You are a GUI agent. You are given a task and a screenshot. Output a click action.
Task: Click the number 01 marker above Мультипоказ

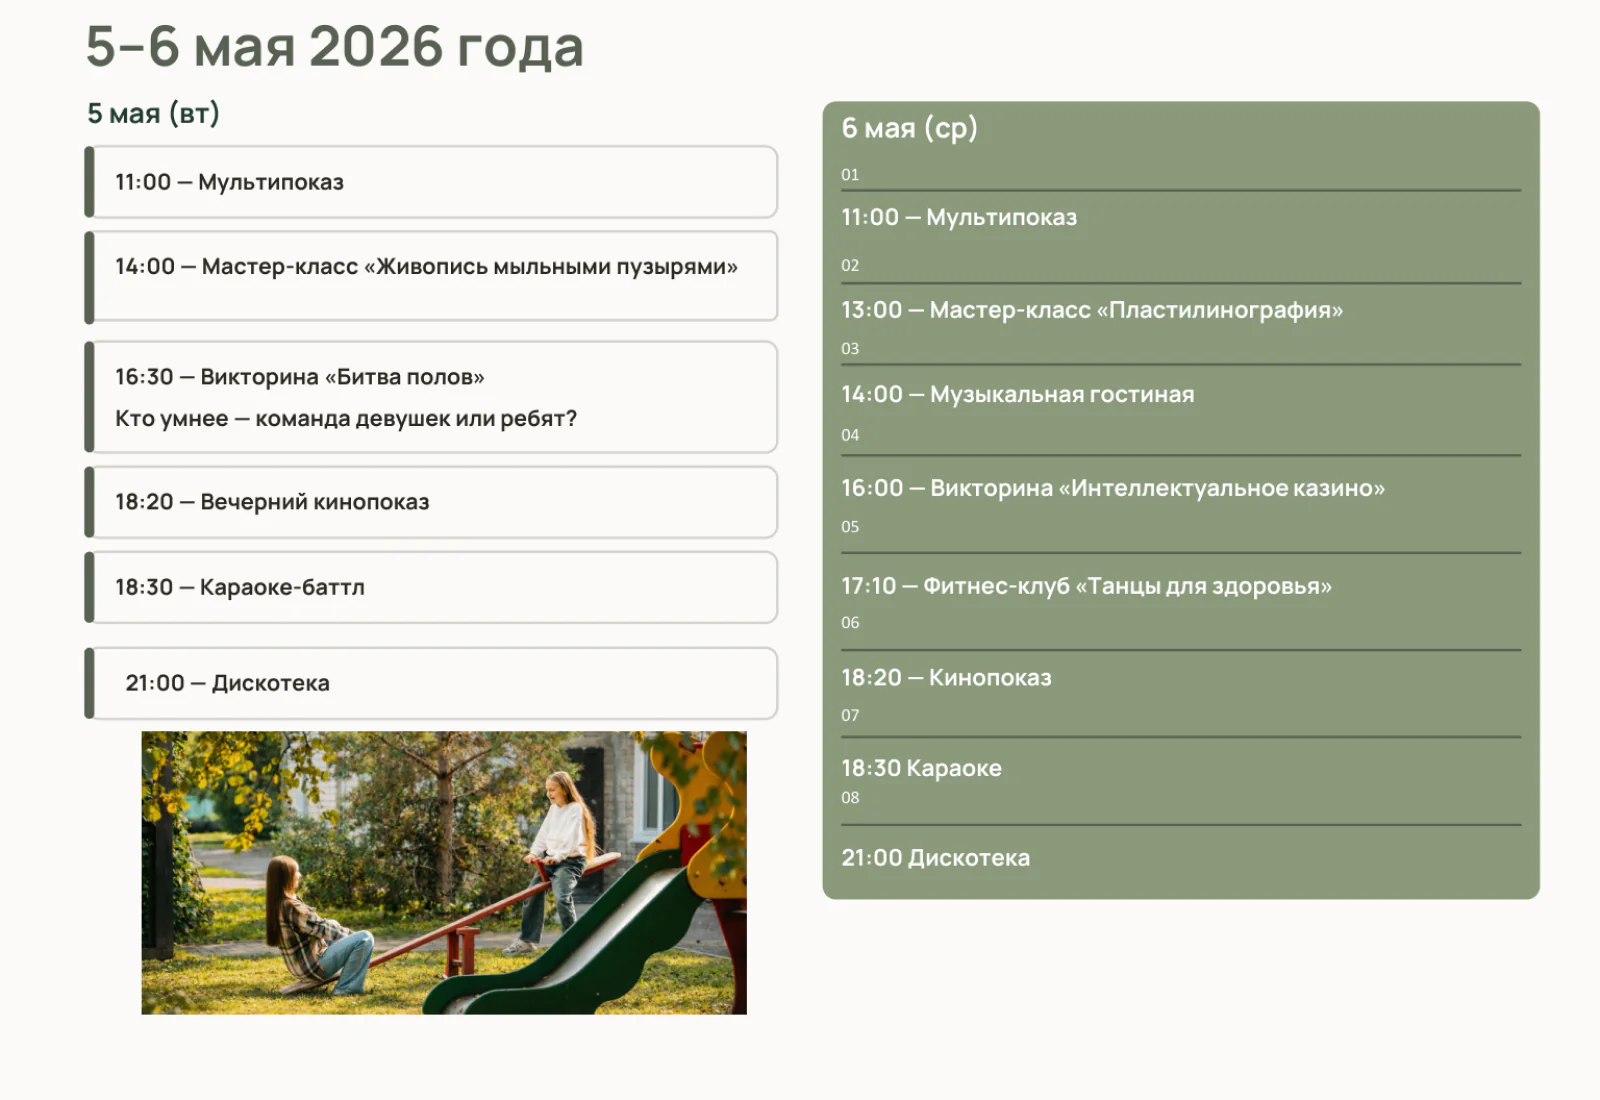851,173
